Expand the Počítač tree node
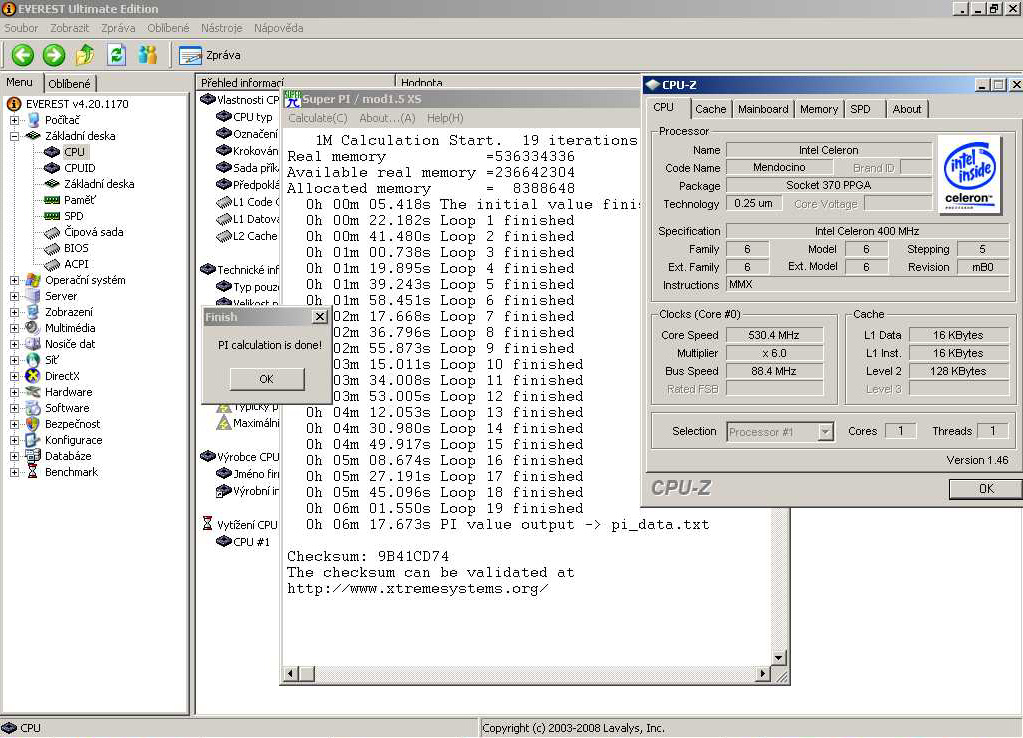 pyautogui.click(x=14, y=120)
